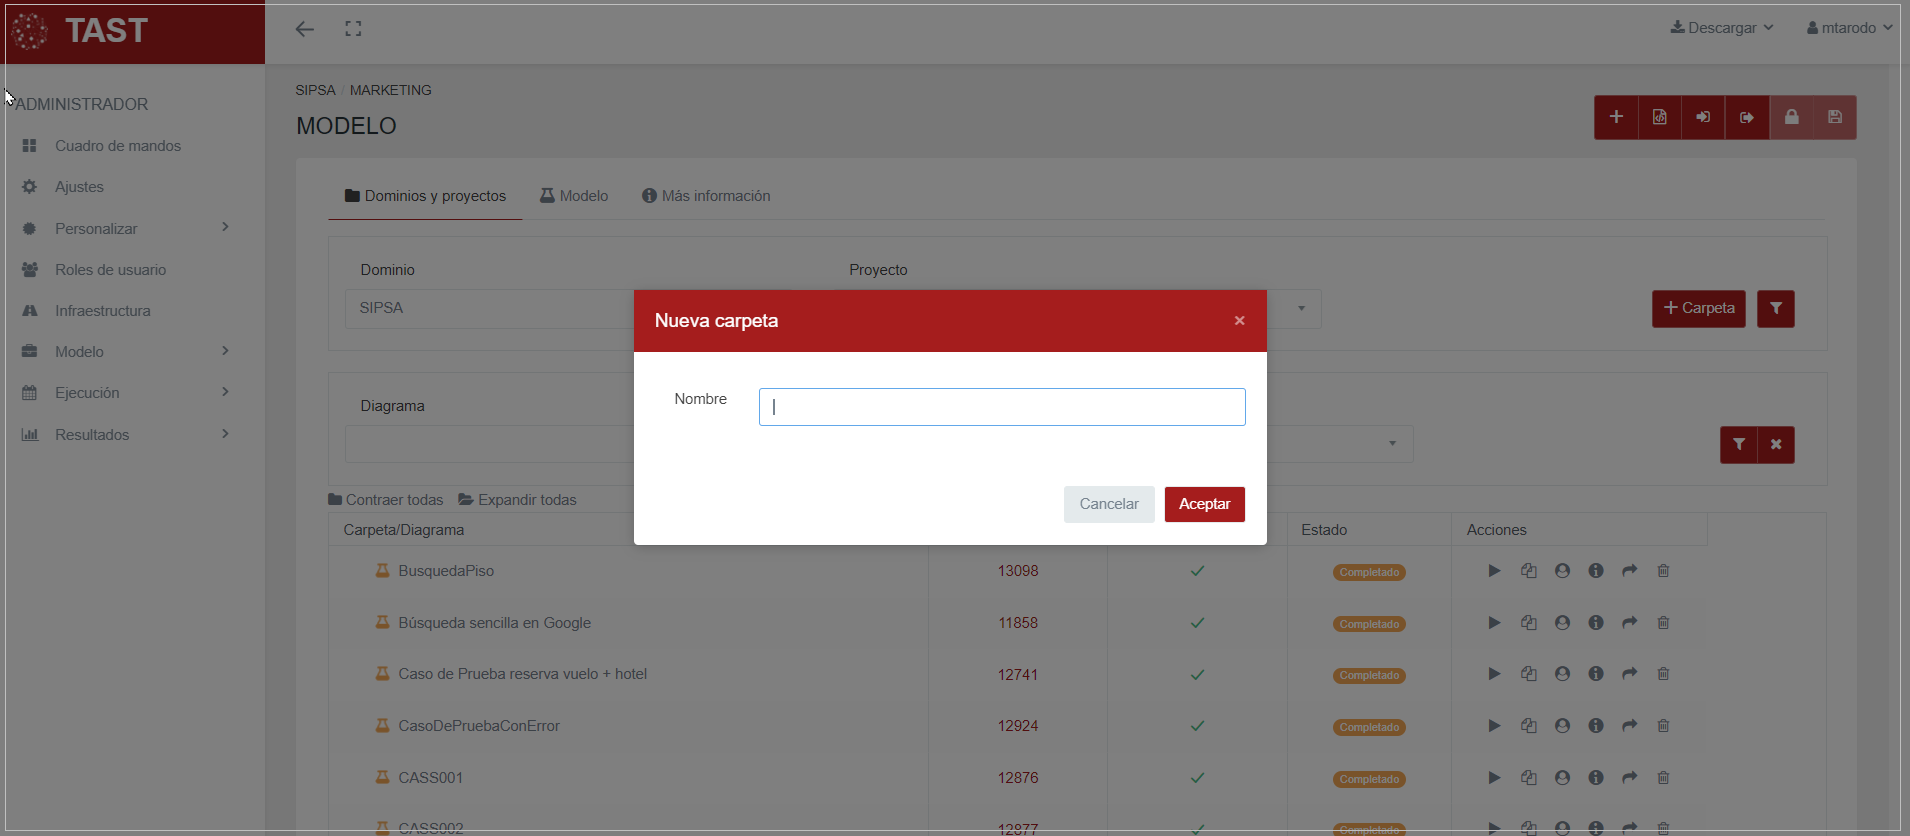Switch to the Modelo tab
Image resolution: width=1910 pixels, height=836 pixels.
pos(574,196)
